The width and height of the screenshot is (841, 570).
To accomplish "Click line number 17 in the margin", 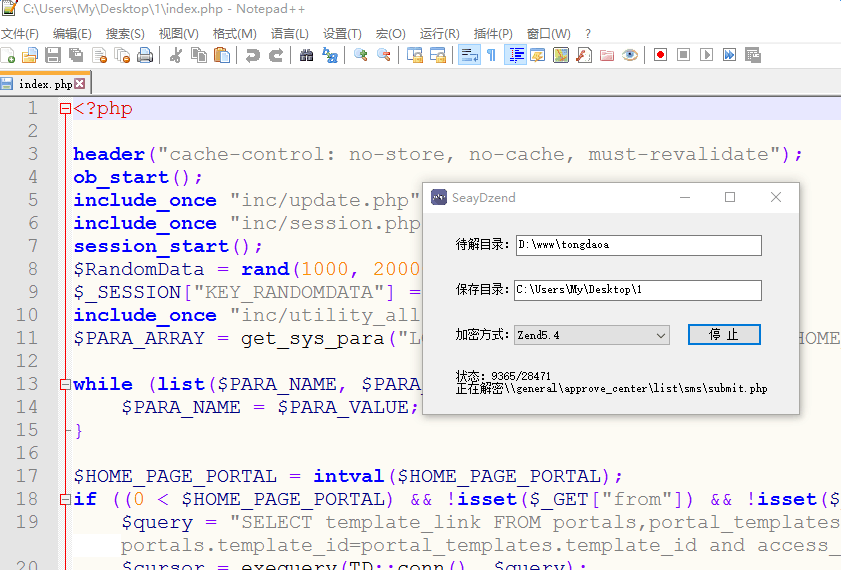I will pyautogui.click(x=27, y=476).
